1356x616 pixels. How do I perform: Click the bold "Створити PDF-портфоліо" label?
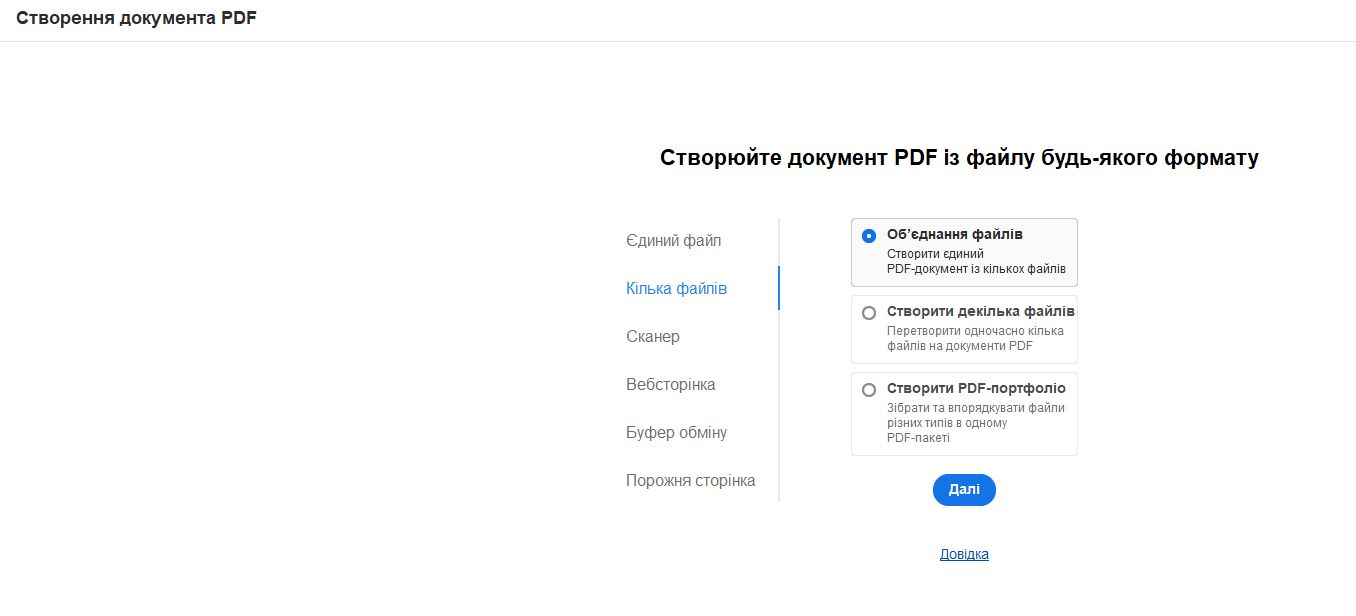click(973, 389)
